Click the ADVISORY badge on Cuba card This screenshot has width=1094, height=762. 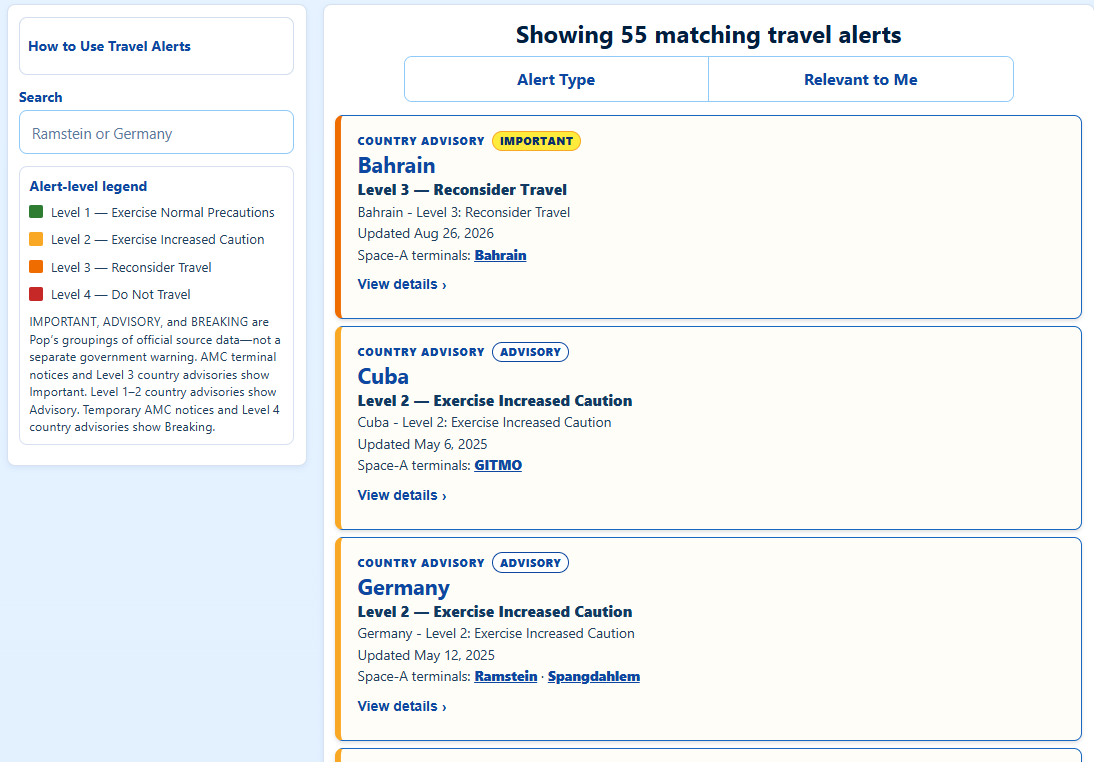tap(530, 352)
